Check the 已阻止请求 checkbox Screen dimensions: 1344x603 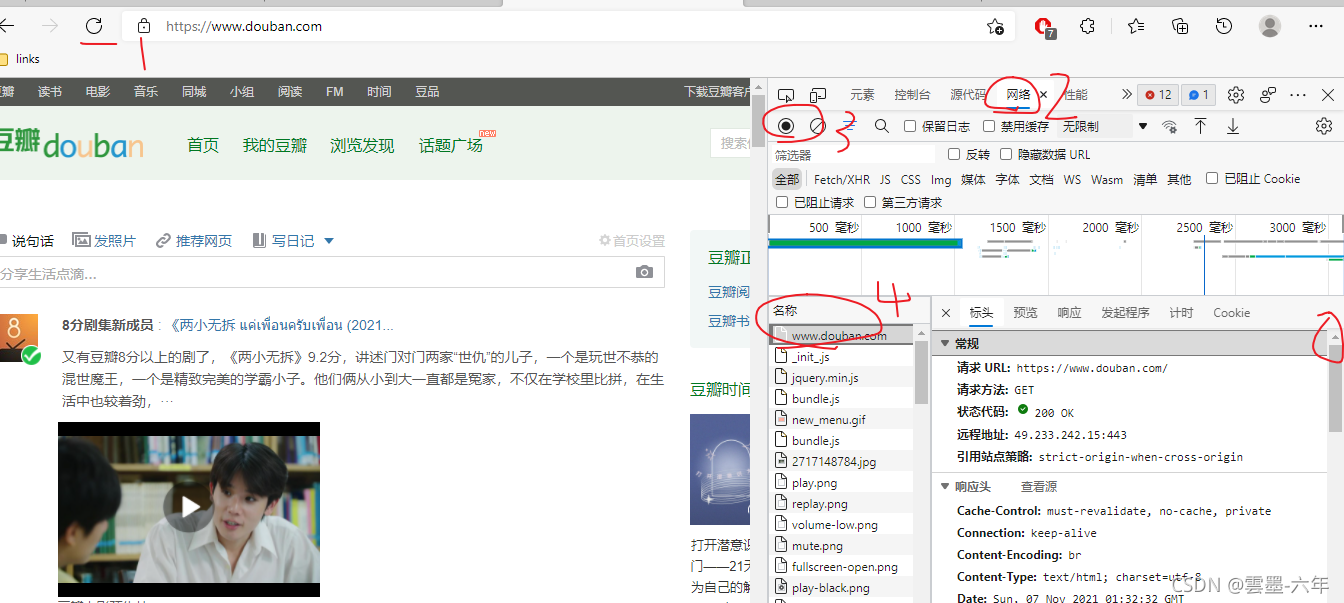click(782, 202)
